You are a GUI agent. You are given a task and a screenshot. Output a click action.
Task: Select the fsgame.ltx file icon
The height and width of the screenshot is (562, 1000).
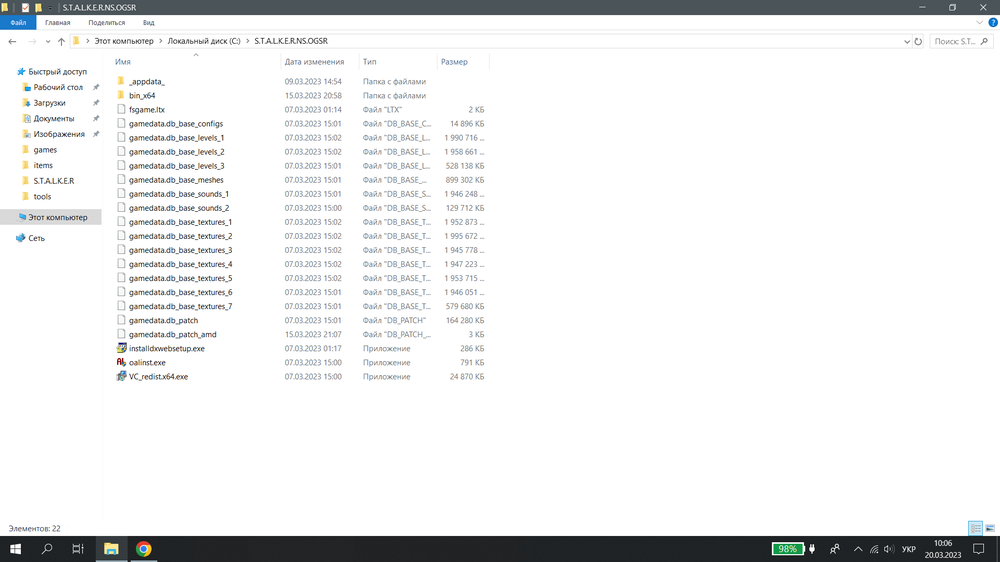pyautogui.click(x=121, y=109)
